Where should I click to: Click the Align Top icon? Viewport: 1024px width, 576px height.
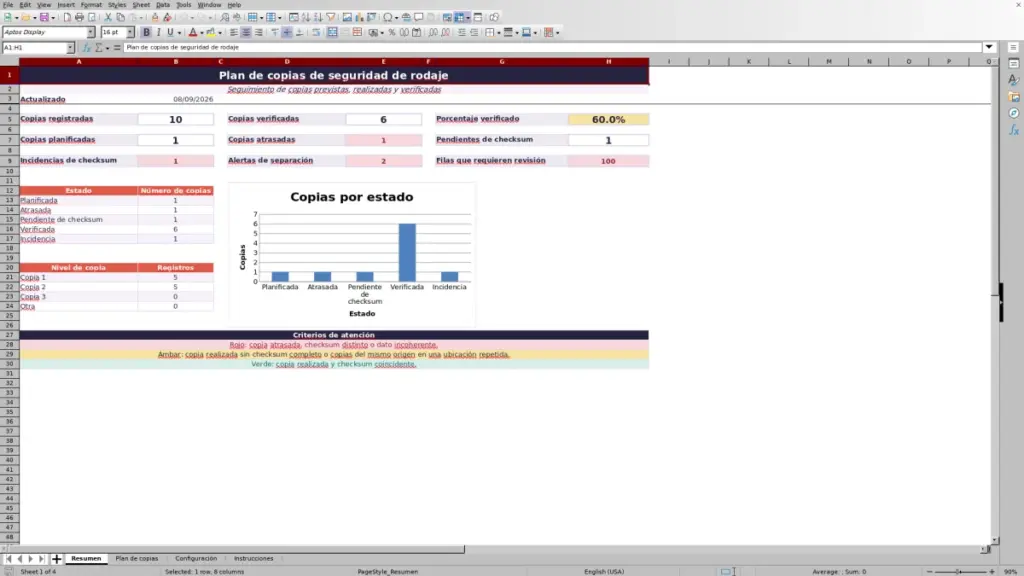tap(274, 32)
